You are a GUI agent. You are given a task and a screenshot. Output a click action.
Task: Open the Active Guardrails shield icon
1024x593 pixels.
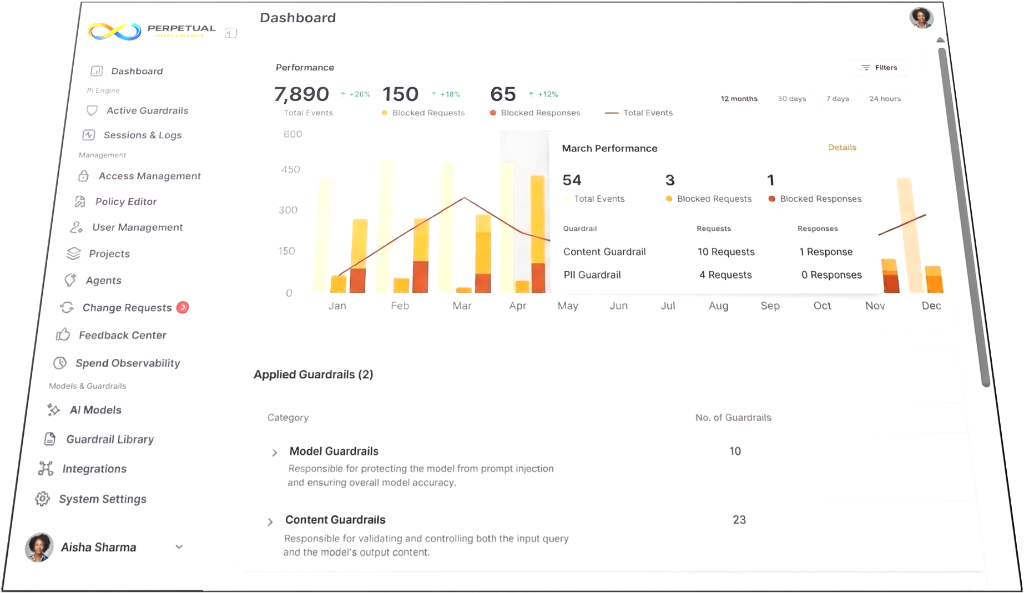(x=91, y=109)
